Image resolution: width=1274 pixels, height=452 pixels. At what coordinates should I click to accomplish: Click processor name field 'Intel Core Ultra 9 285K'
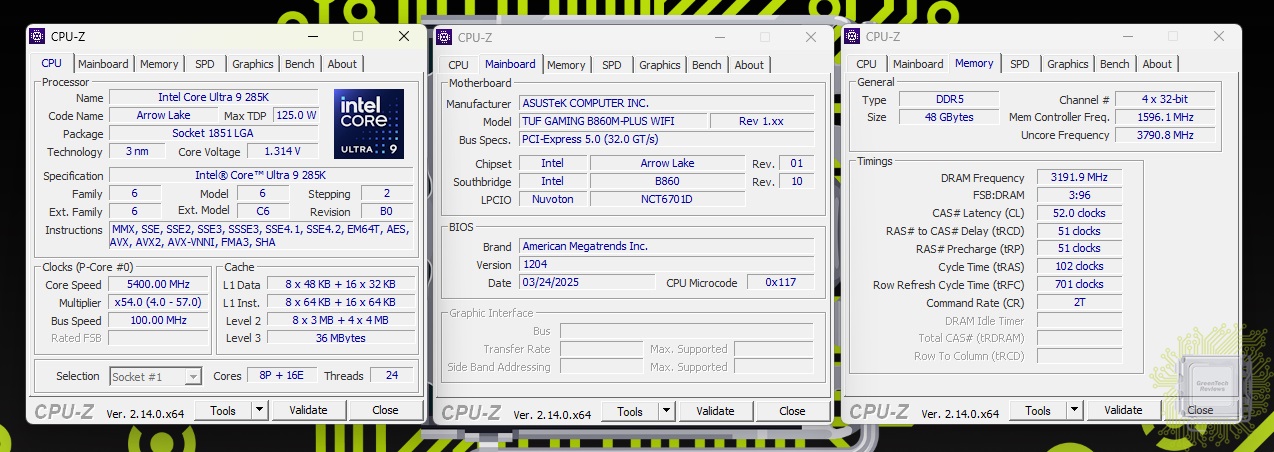pos(215,98)
